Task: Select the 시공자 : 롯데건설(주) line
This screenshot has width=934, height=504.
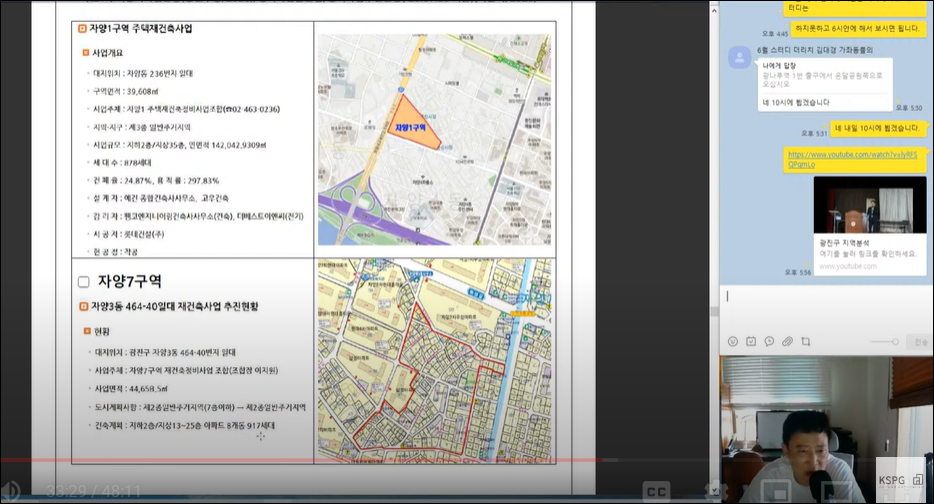Action: pos(128,234)
